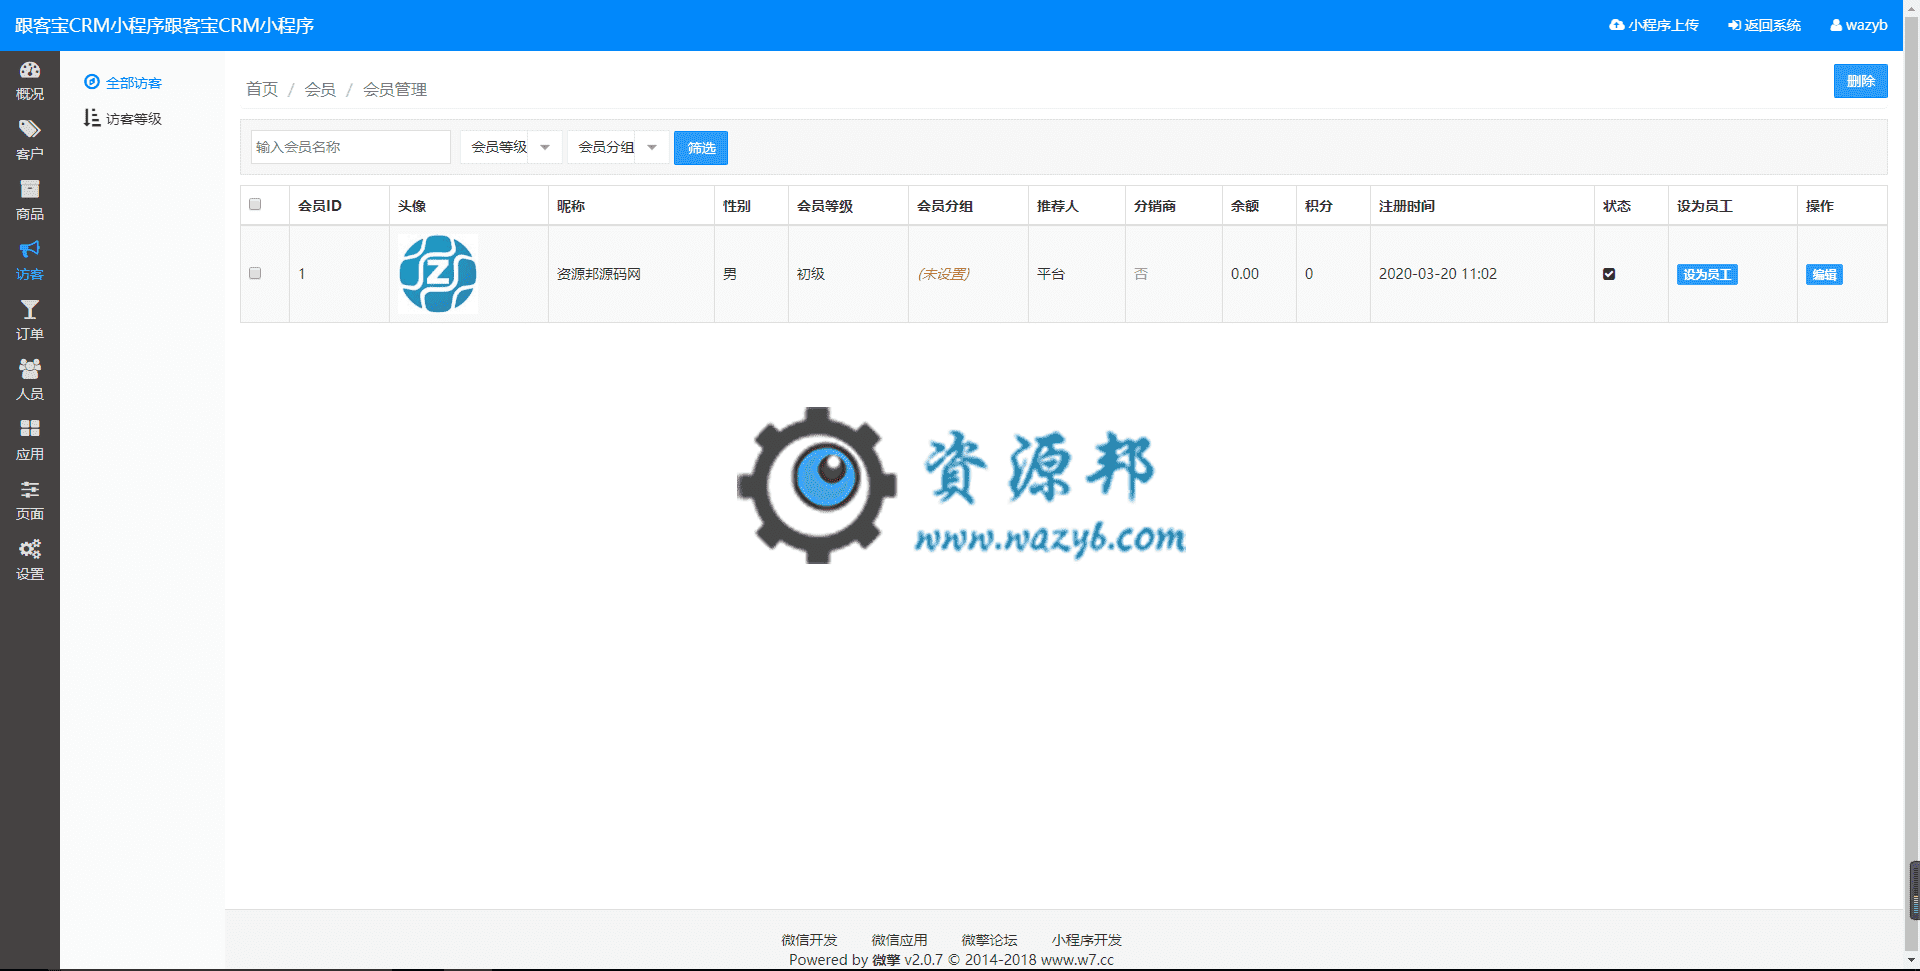This screenshot has height=971, width=1920.
Task: Click the 筛选 filter button
Action: [x=701, y=148]
